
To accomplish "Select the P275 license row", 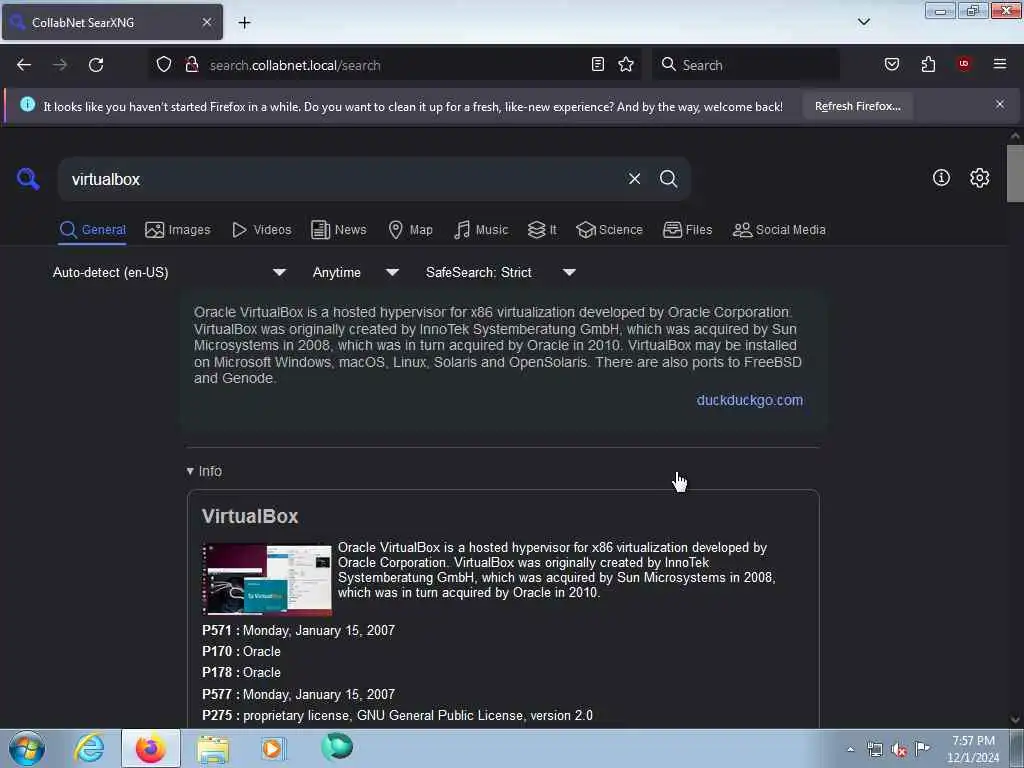I will pyautogui.click(x=398, y=716).
